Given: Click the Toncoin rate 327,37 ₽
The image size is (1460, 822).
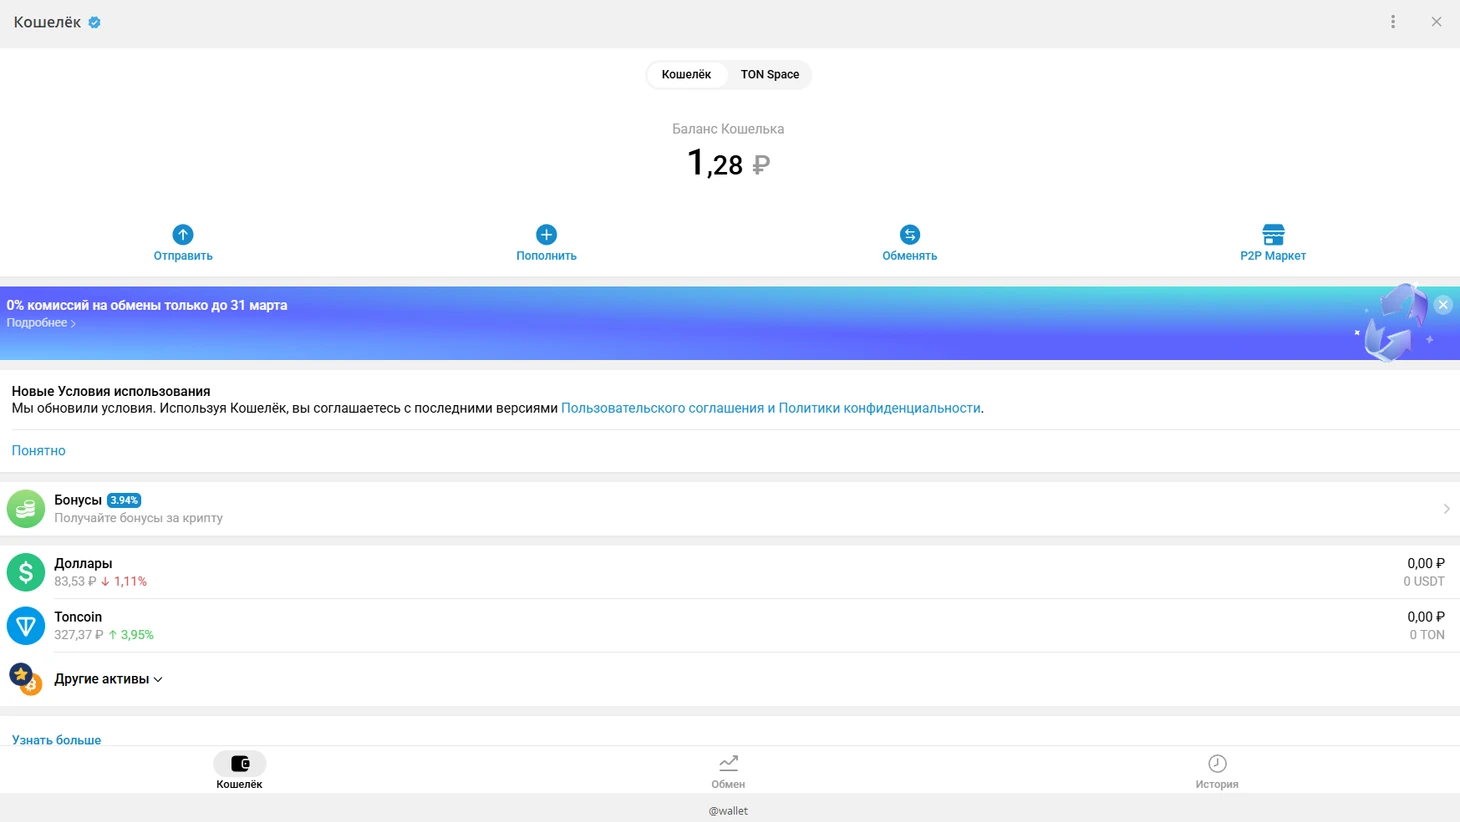Looking at the screenshot, I should 79,635.
